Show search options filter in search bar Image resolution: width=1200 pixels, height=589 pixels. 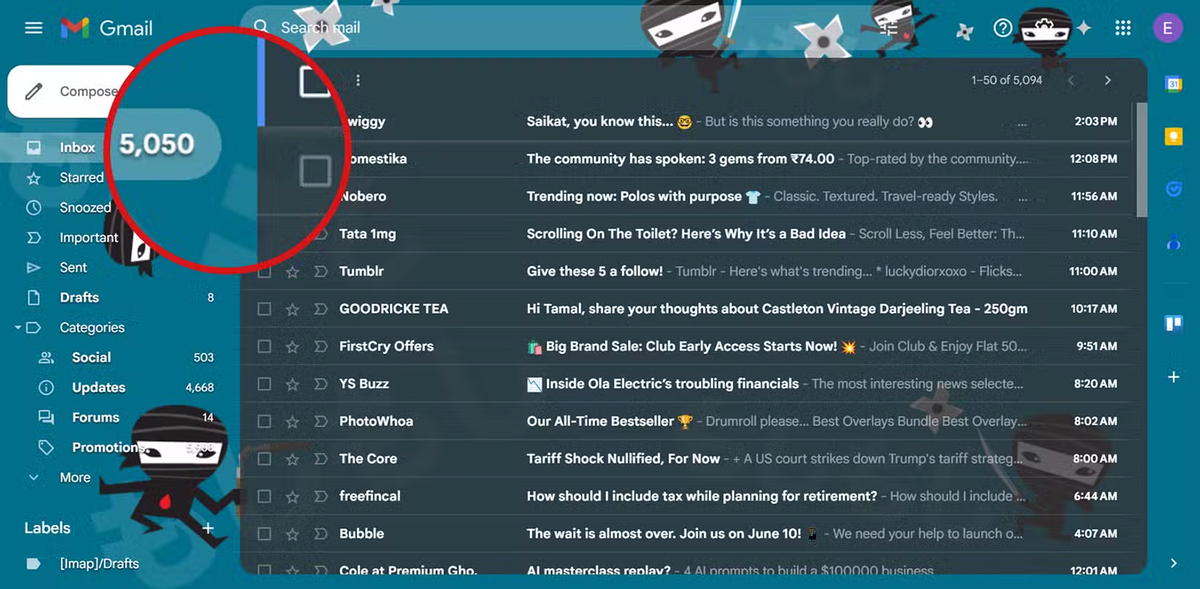889,28
